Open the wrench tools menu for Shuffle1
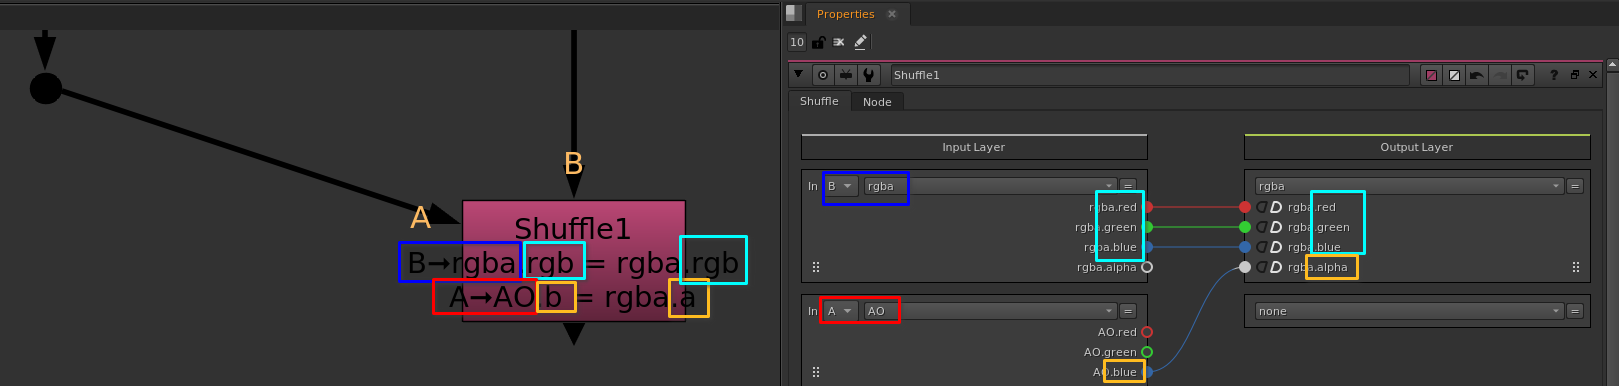The image size is (1619, 386). 869,75
